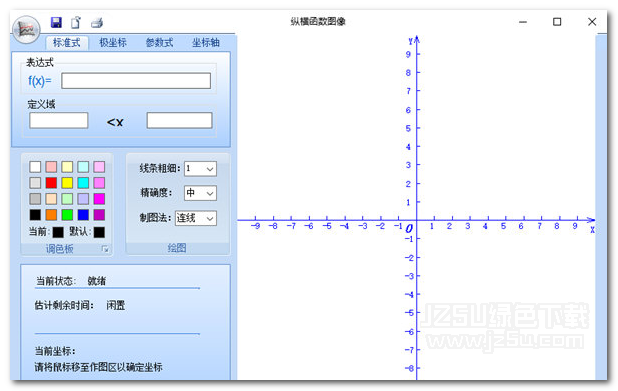The width and height of the screenshot is (618, 391).
Task: Close the function graph window
Action: [592, 22]
